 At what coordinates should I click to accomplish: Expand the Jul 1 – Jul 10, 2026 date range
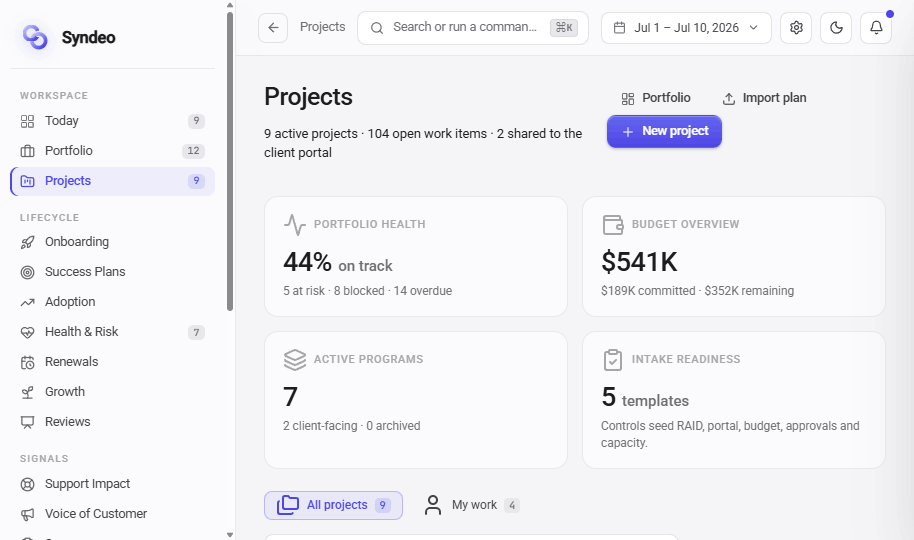click(x=686, y=27)
